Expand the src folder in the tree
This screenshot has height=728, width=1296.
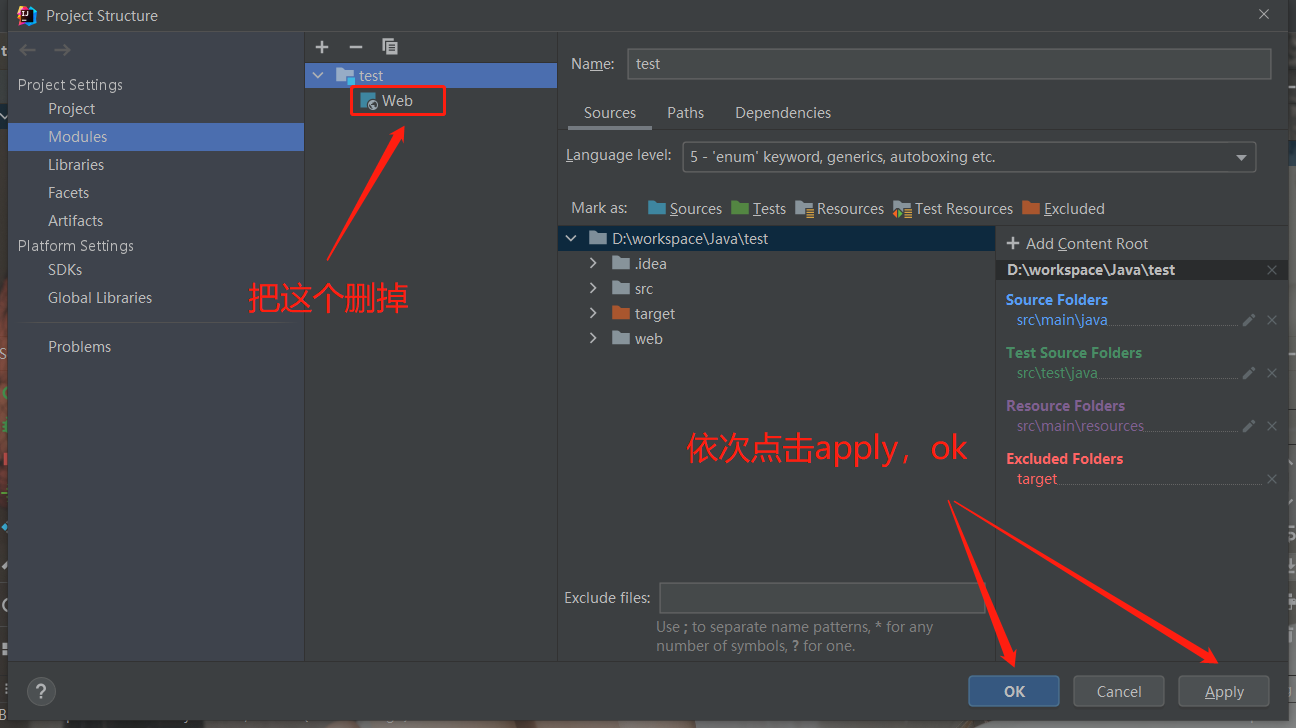593,288
